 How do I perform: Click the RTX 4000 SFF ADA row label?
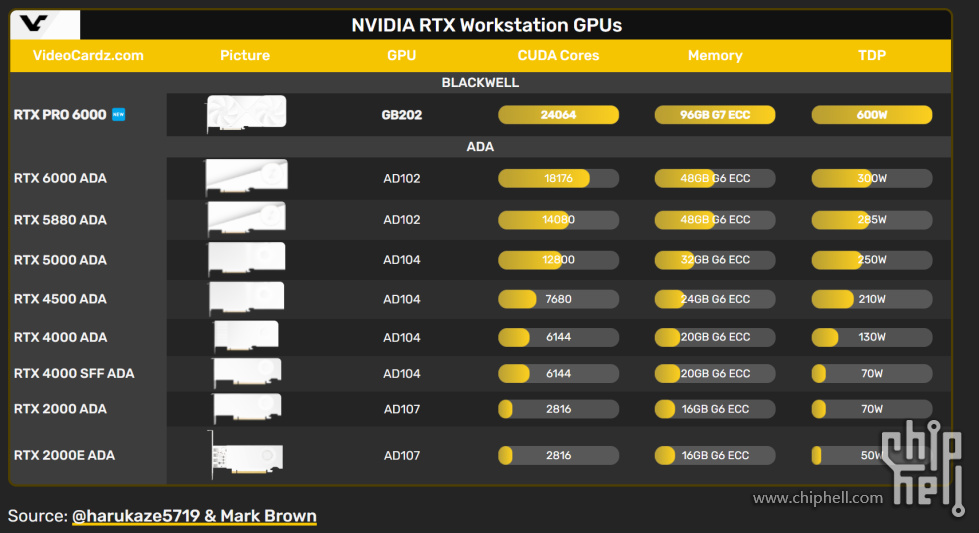click(74, 373)
